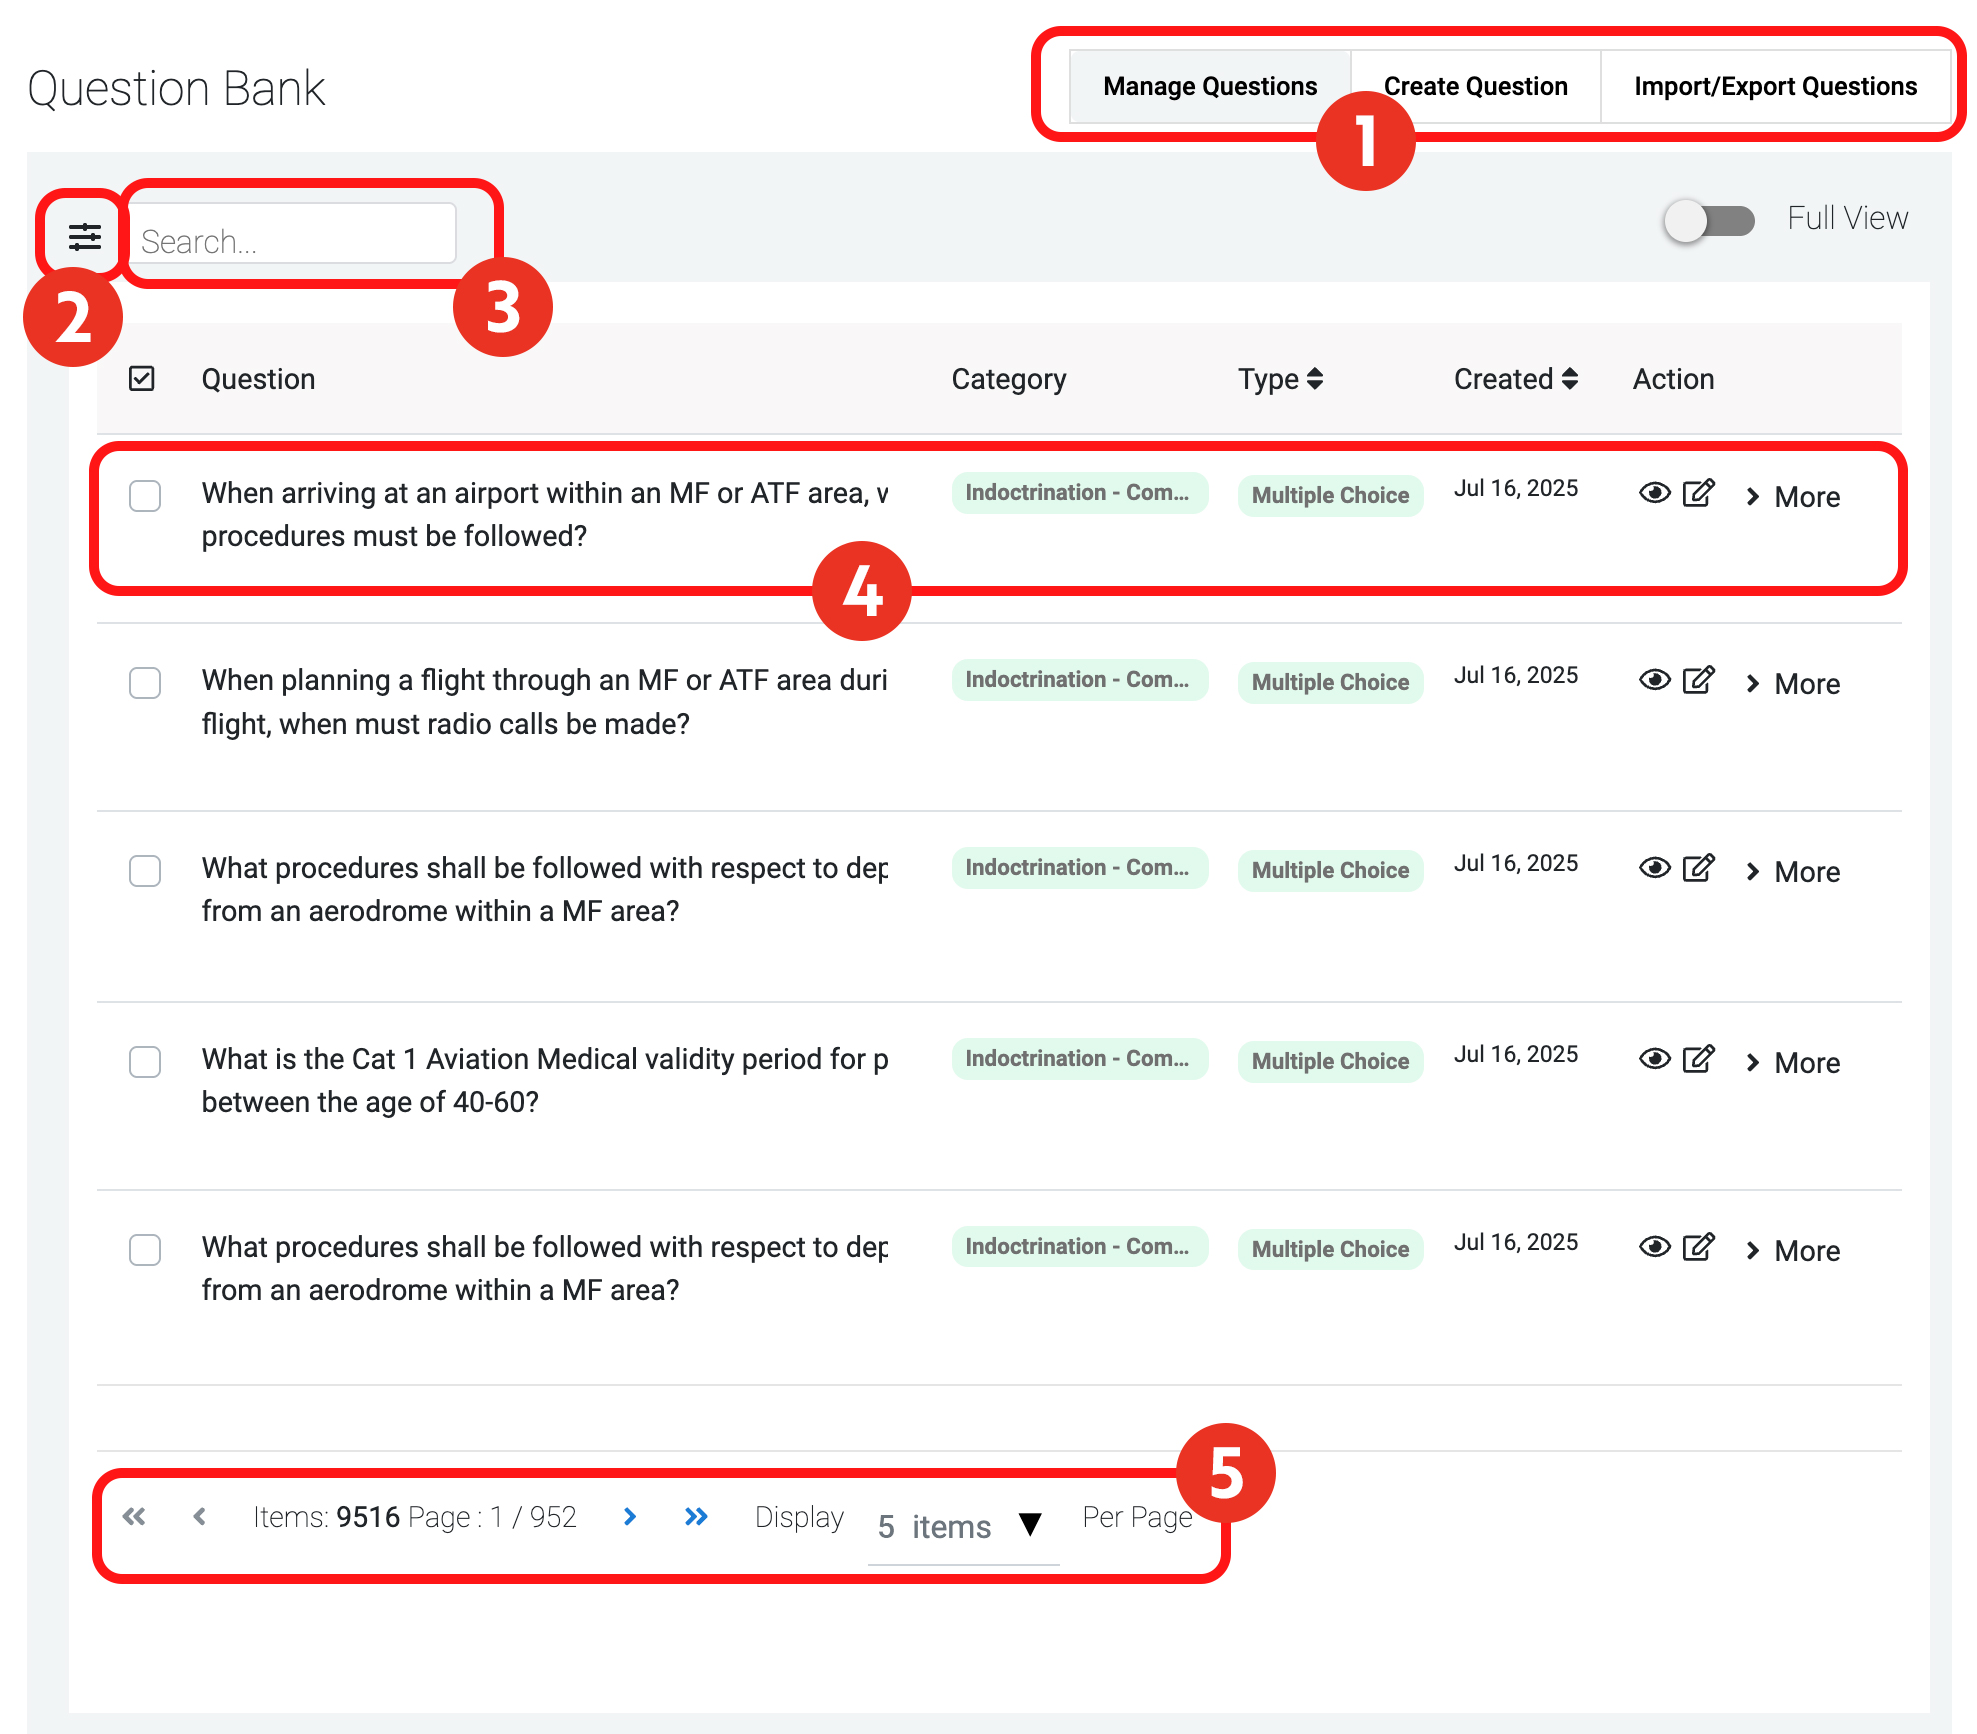Sort by the Created column
This screenshot has width=1977, height=1734.
(x=1516, y=379)
